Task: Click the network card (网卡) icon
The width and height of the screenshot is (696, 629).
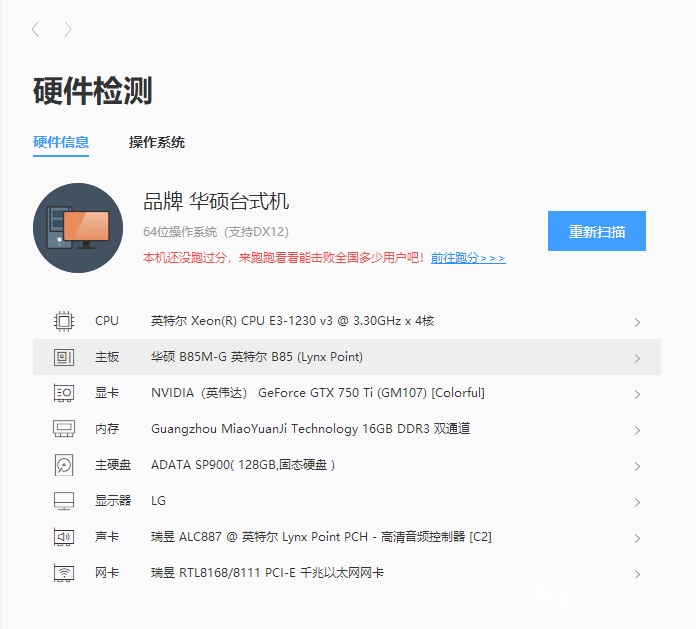Action: point(64,573)
